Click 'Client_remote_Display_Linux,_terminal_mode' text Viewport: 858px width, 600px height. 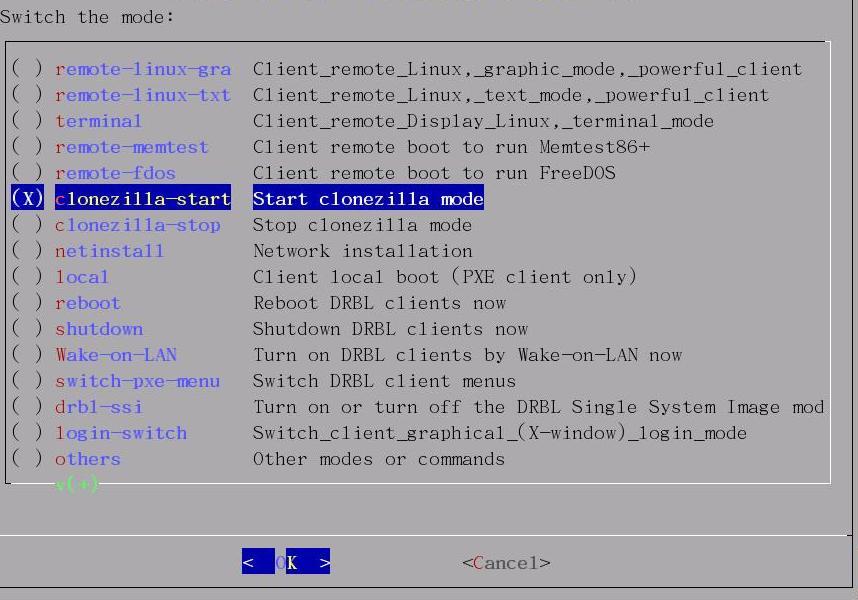click(483, 121)
